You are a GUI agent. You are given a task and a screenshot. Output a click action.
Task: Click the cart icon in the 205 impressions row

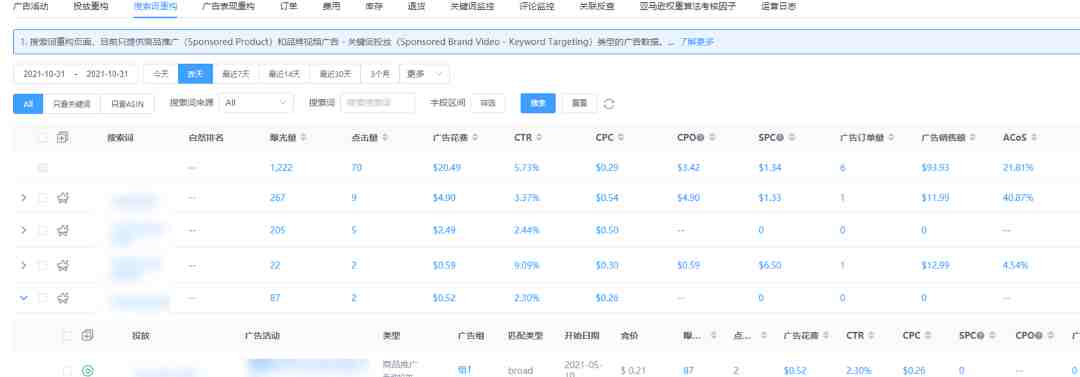(x=63, y=230)
